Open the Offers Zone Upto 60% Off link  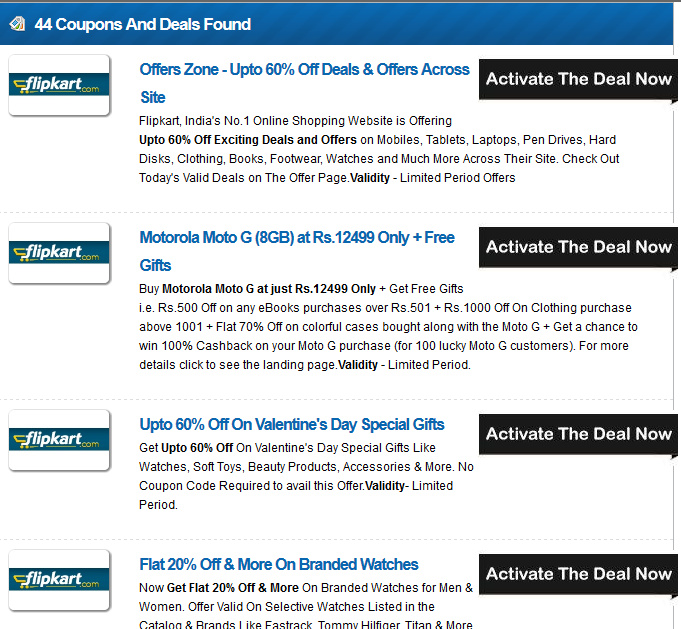click(304, 83)
